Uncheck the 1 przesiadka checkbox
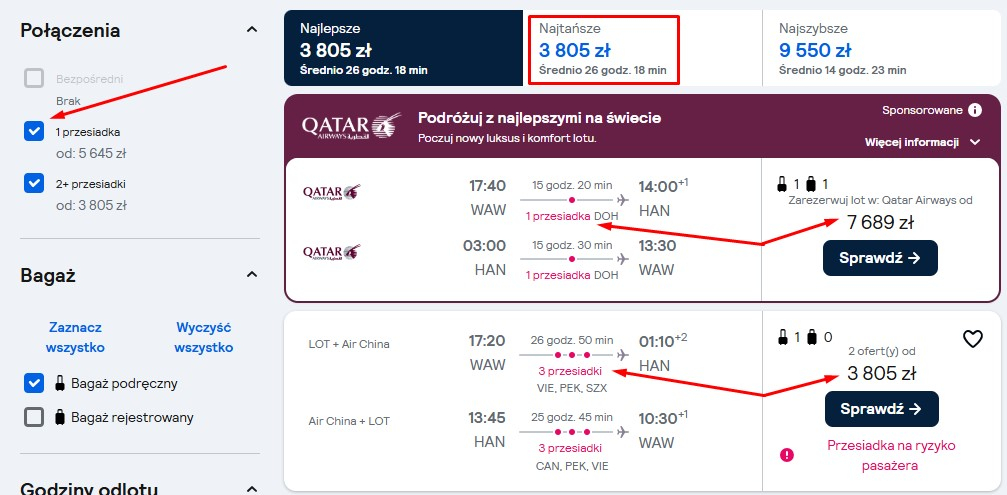 pos(33,131)
